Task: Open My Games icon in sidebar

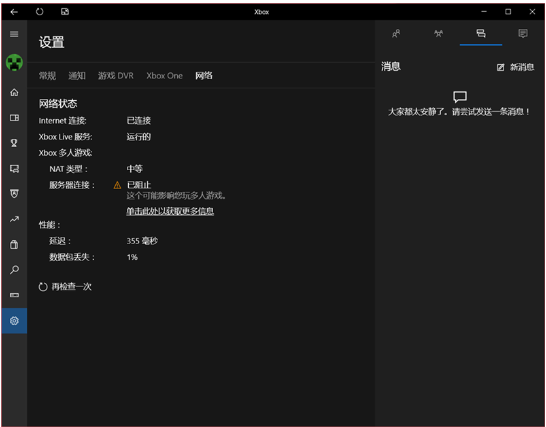Action: [x=14, y=118]
